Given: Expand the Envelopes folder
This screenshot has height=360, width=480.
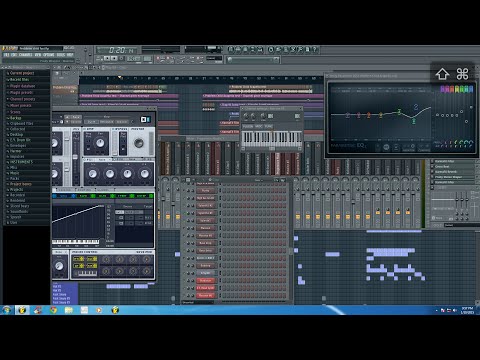Looking at the screenshot, I should click(18, 146).
